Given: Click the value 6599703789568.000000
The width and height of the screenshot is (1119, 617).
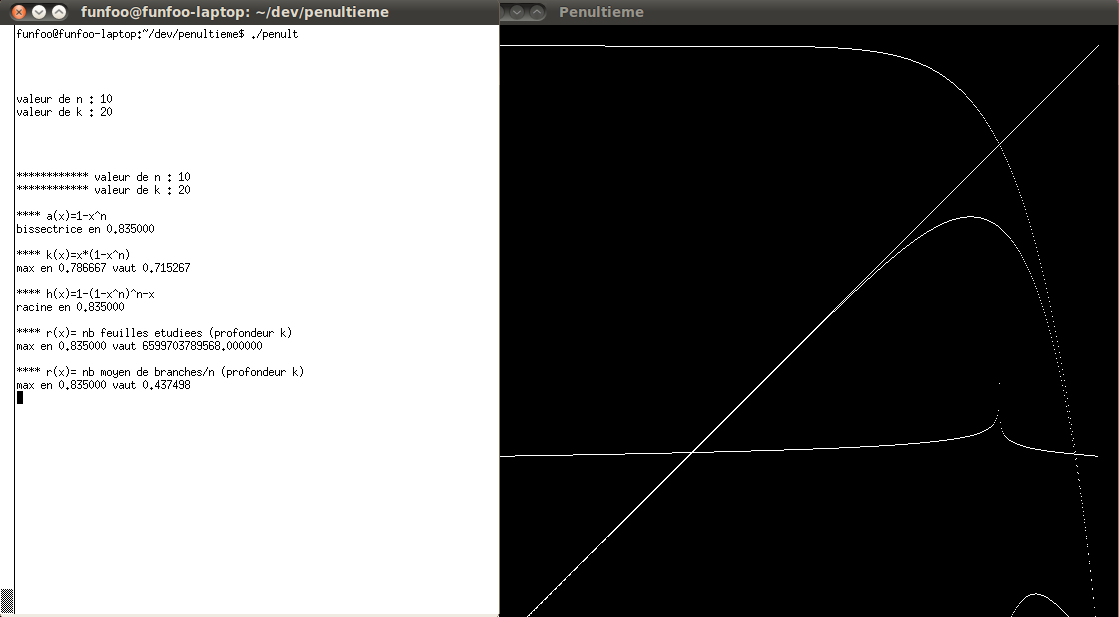Looking at the screenshot, I should pyautogui.click(x=202, y=346).
